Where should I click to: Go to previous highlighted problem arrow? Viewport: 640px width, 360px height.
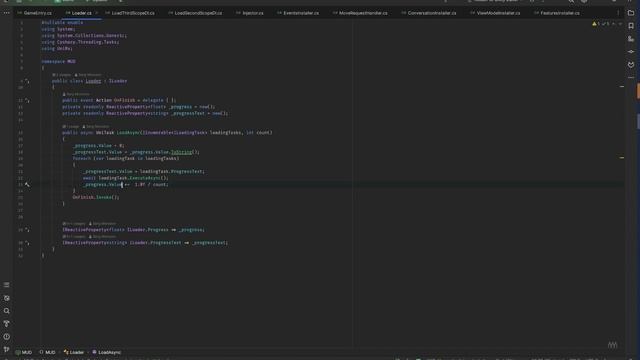click(613, 24)
